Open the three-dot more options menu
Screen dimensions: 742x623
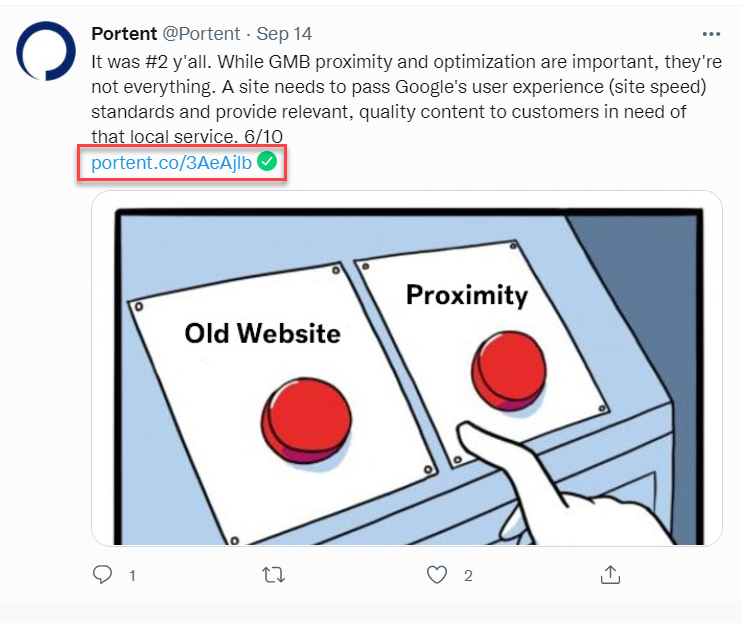pos(711,34)
